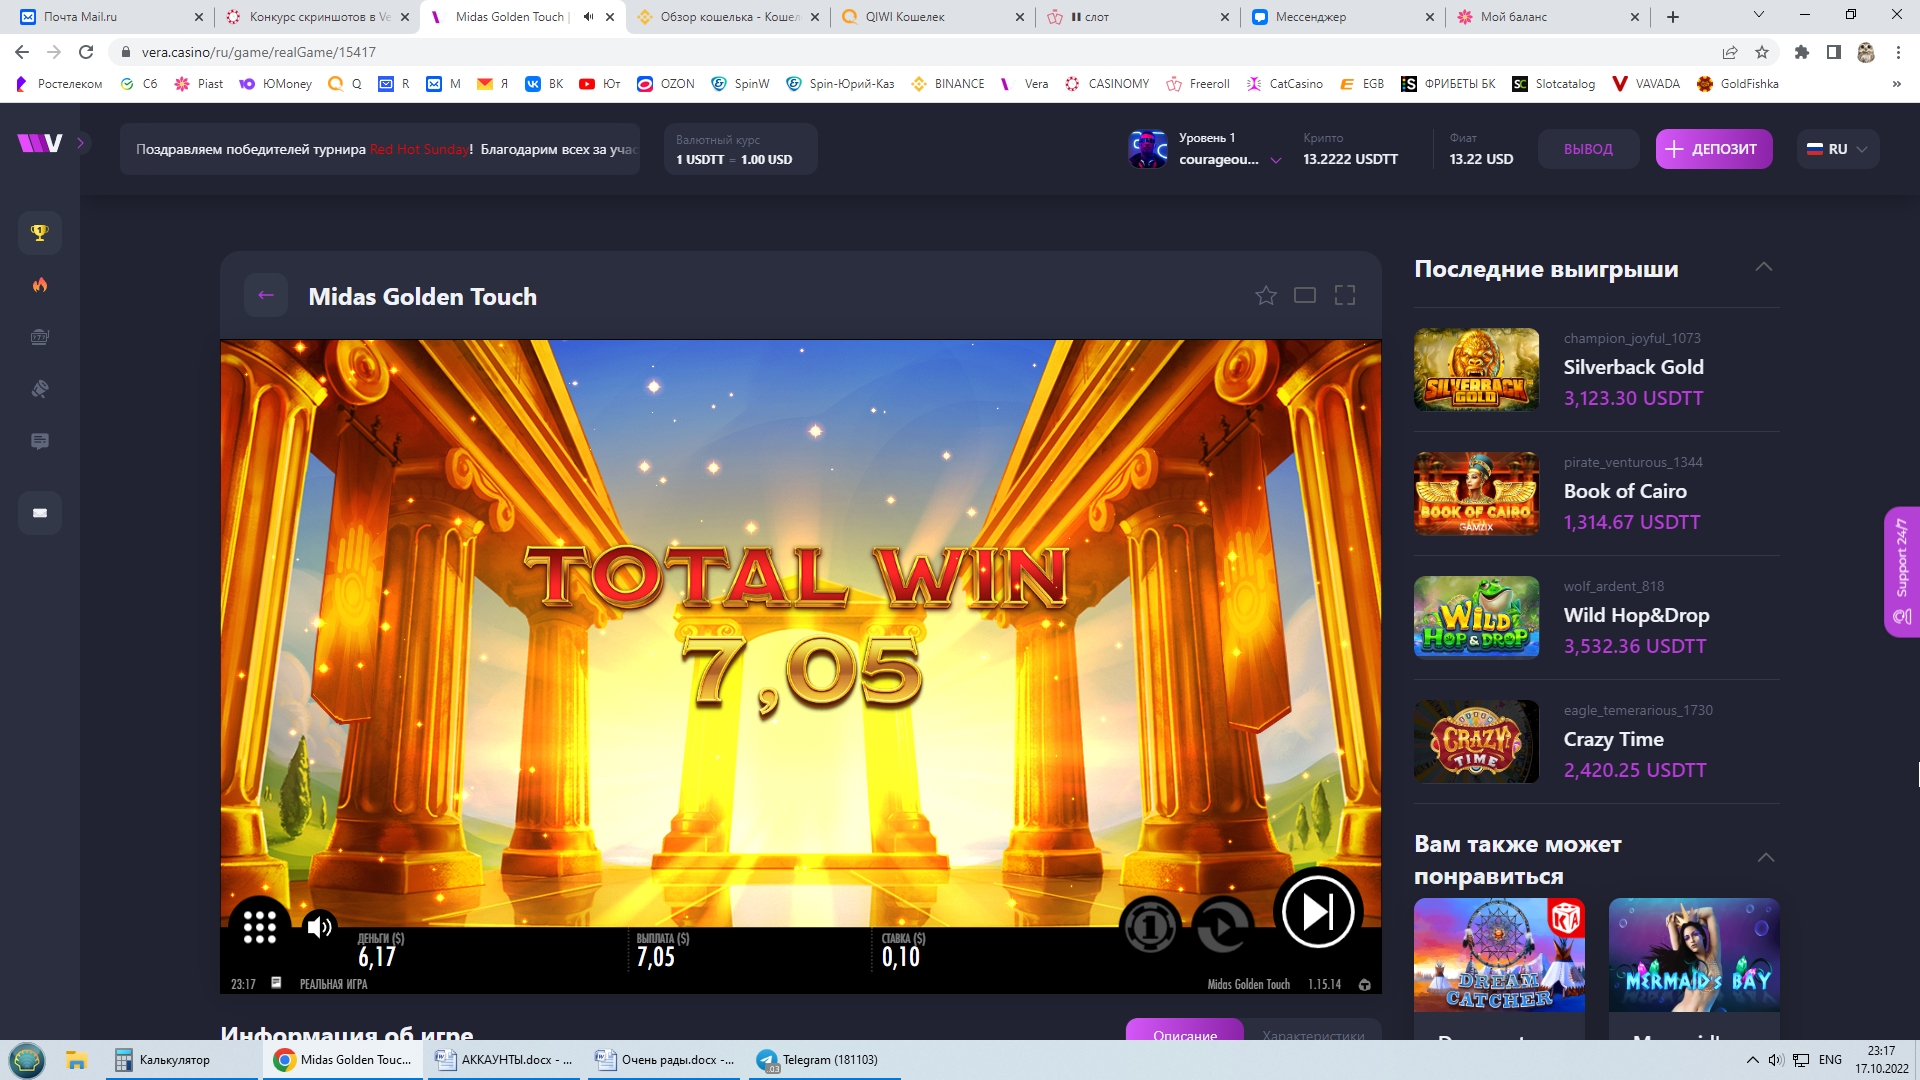Open the trophy tournaments sidebar icon
The height and width of the screenshot is (1080, 1920).
pos(40,233)
